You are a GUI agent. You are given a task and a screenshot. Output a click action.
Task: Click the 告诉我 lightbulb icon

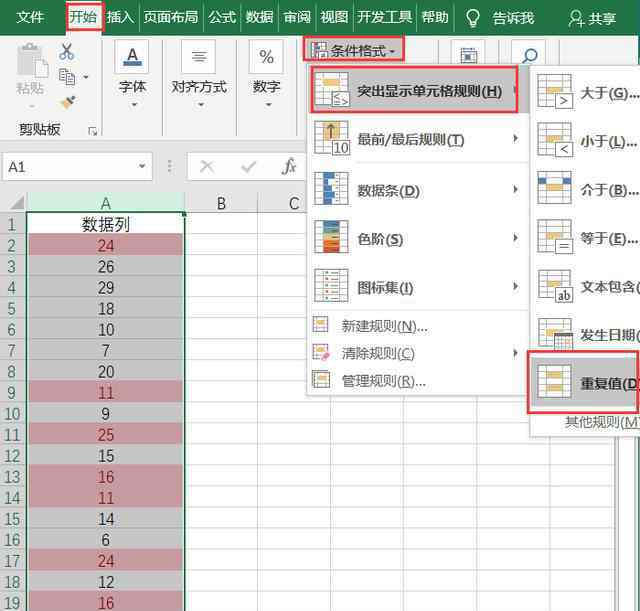[x=473, y=18]
